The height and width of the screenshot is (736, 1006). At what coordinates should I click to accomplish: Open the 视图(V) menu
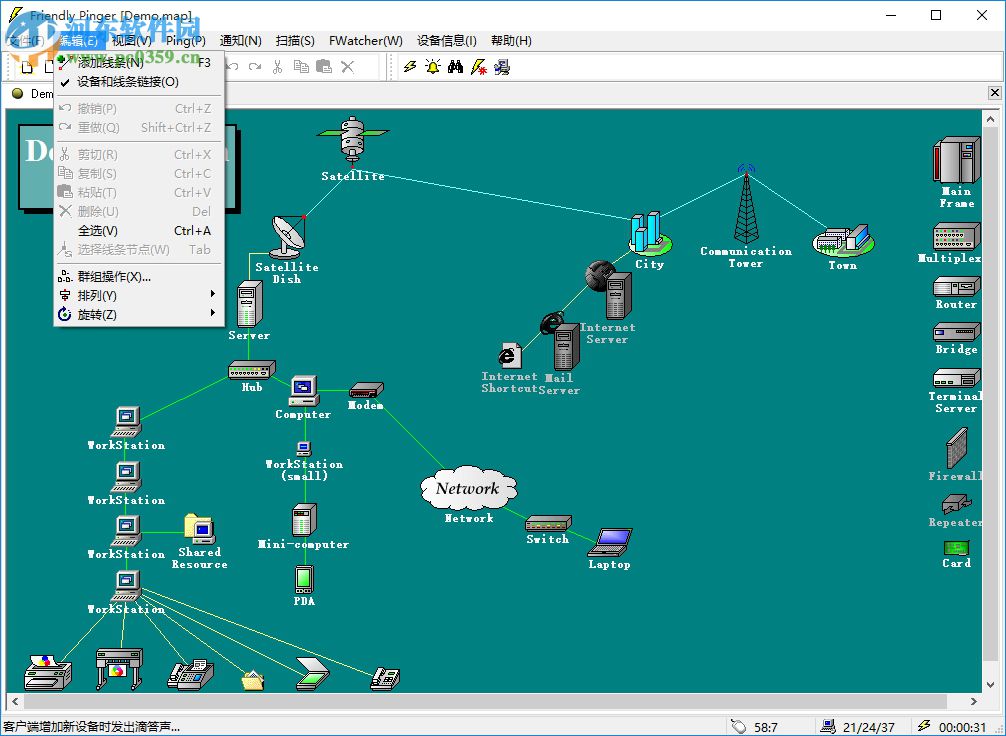point(132,40)
